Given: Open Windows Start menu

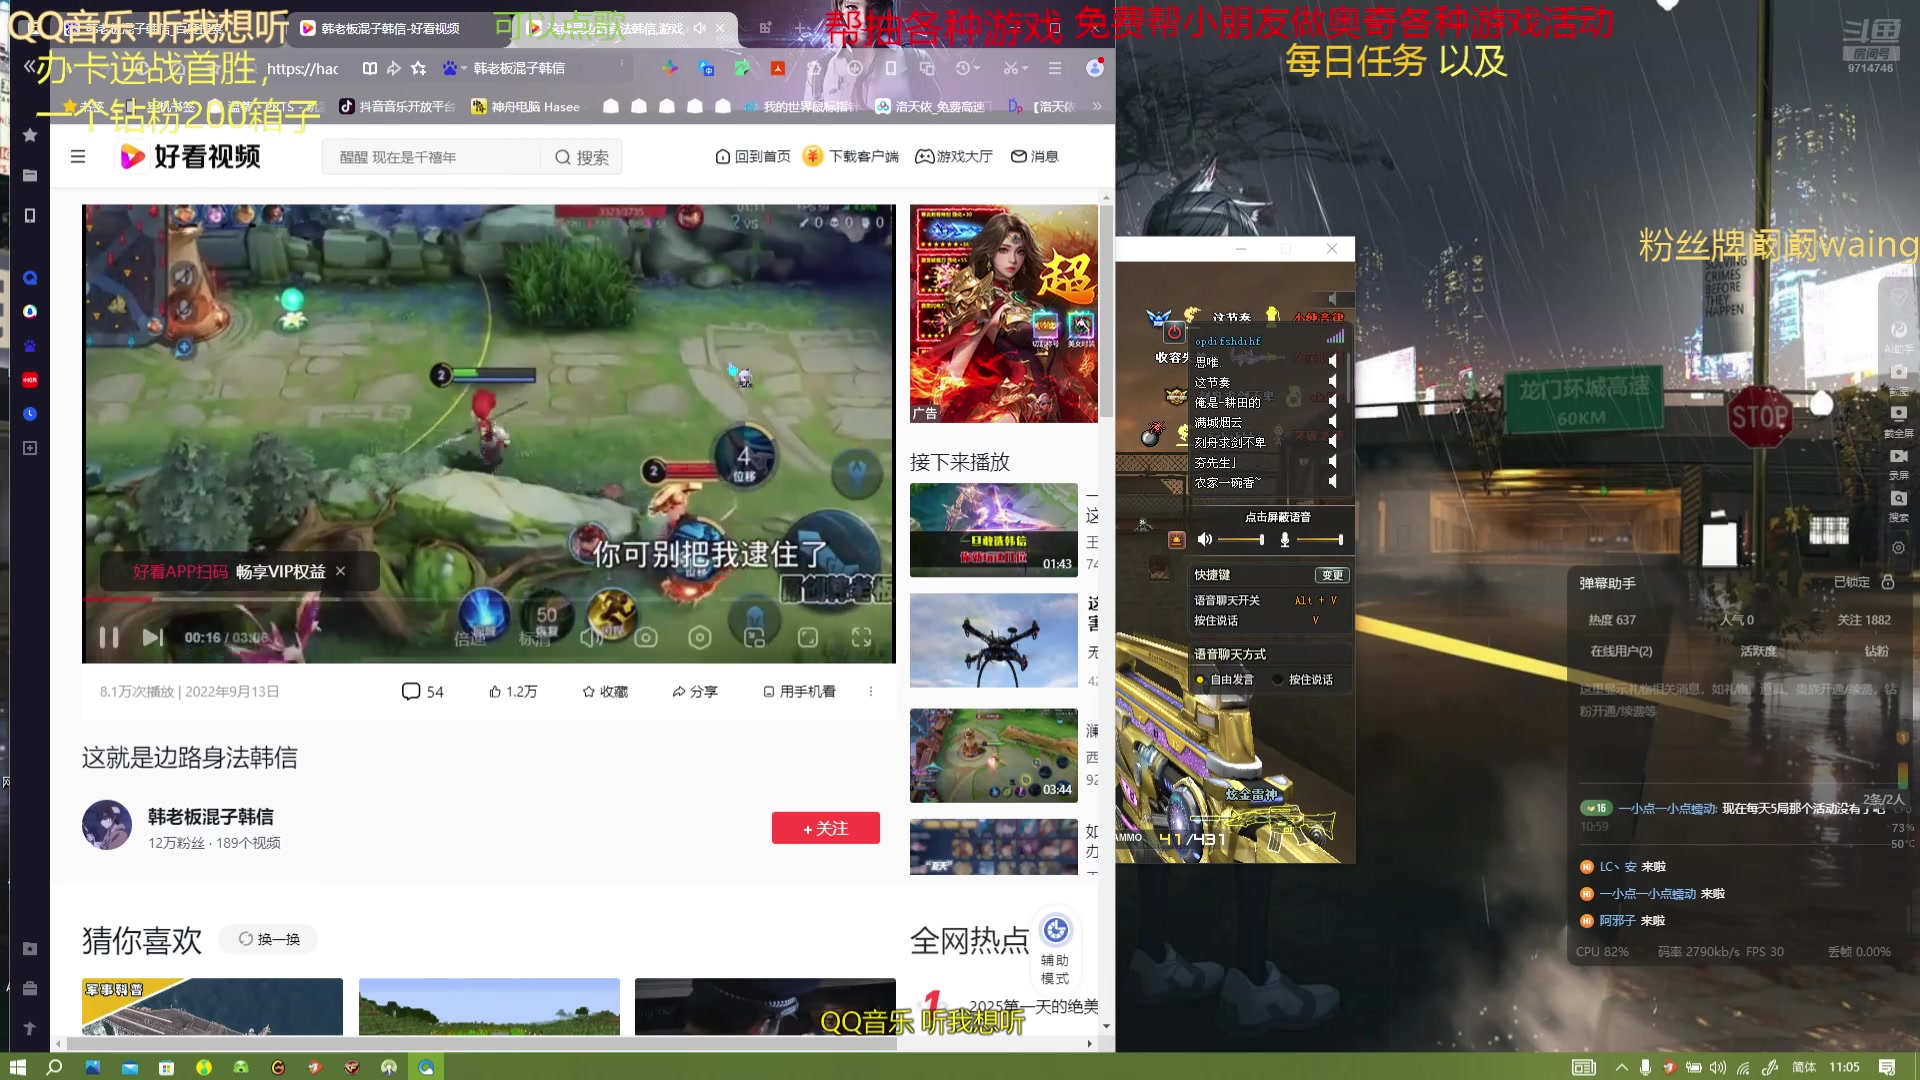Looking at the screenshot, I should (18, 1067).
